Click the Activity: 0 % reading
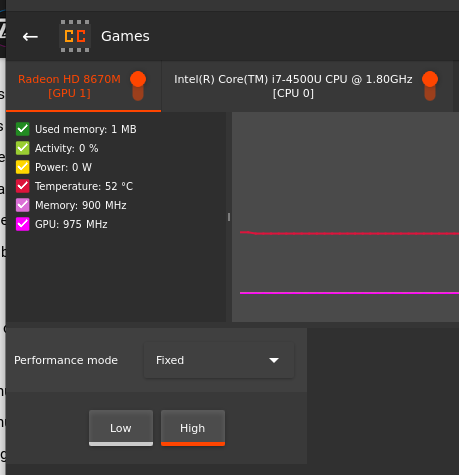The image size is (459, 475). [67, 148]
